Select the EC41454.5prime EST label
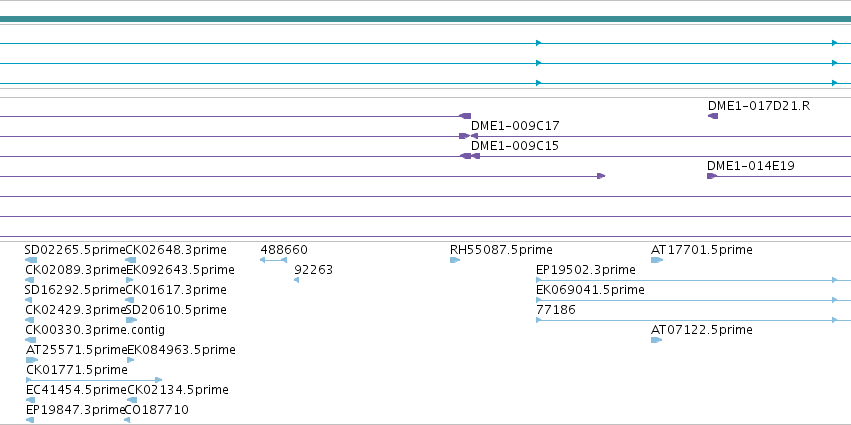This screenshot has width=851, height=425. pos(77,390)
